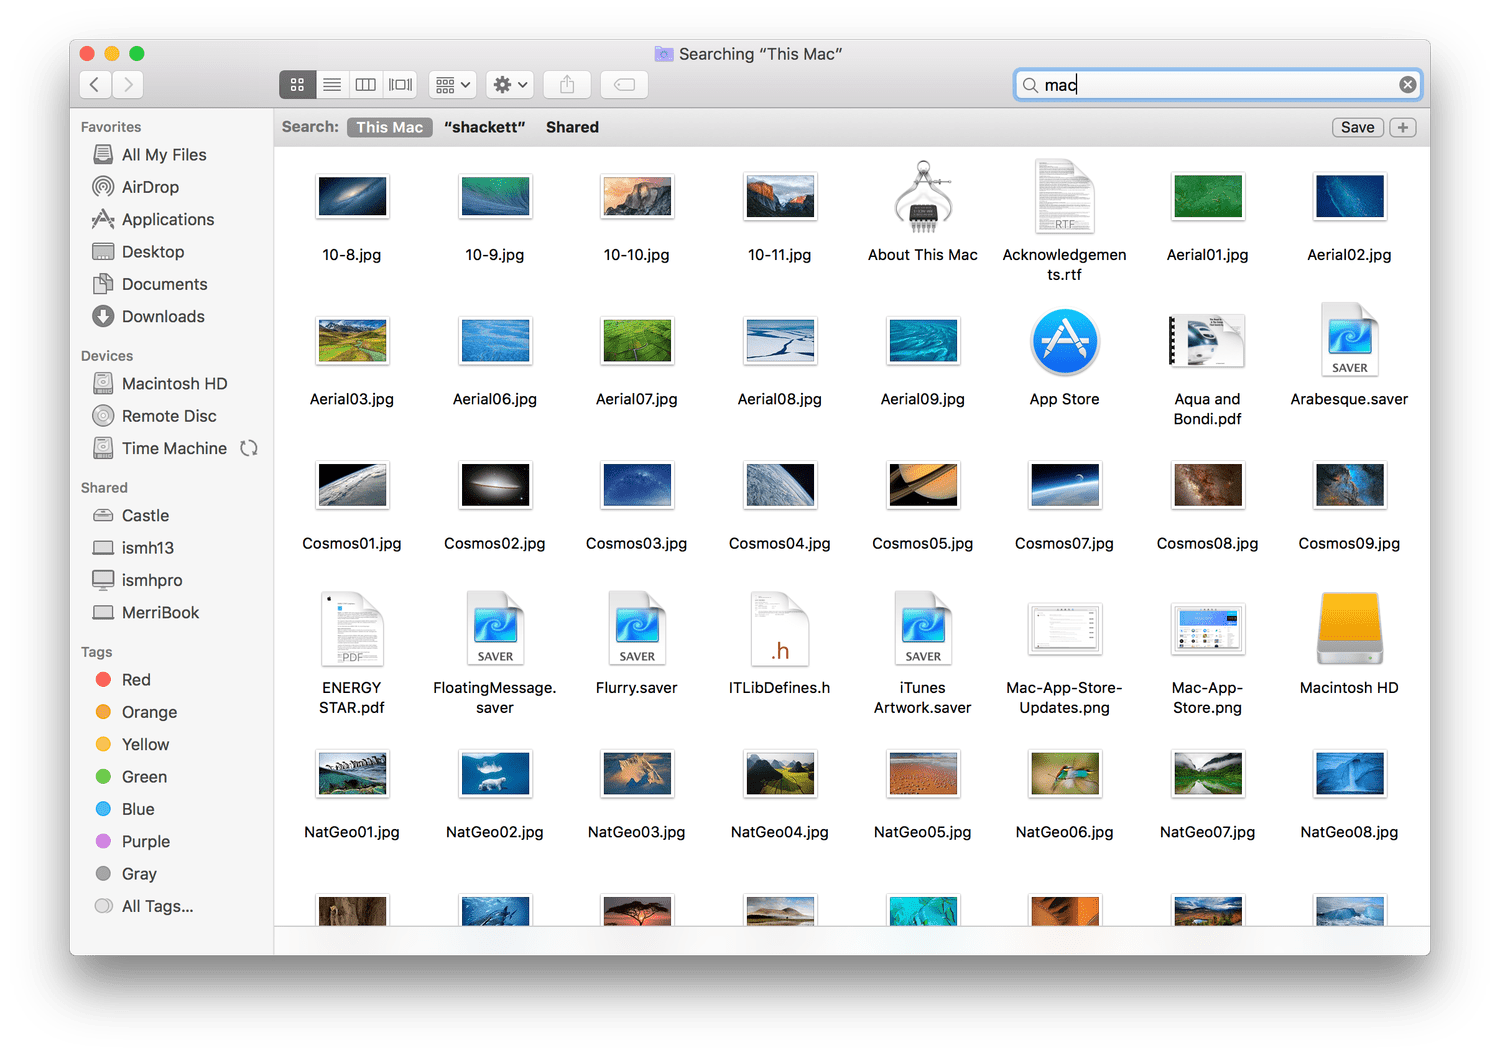Select the Shared search scope

click(x=572, y=127)
